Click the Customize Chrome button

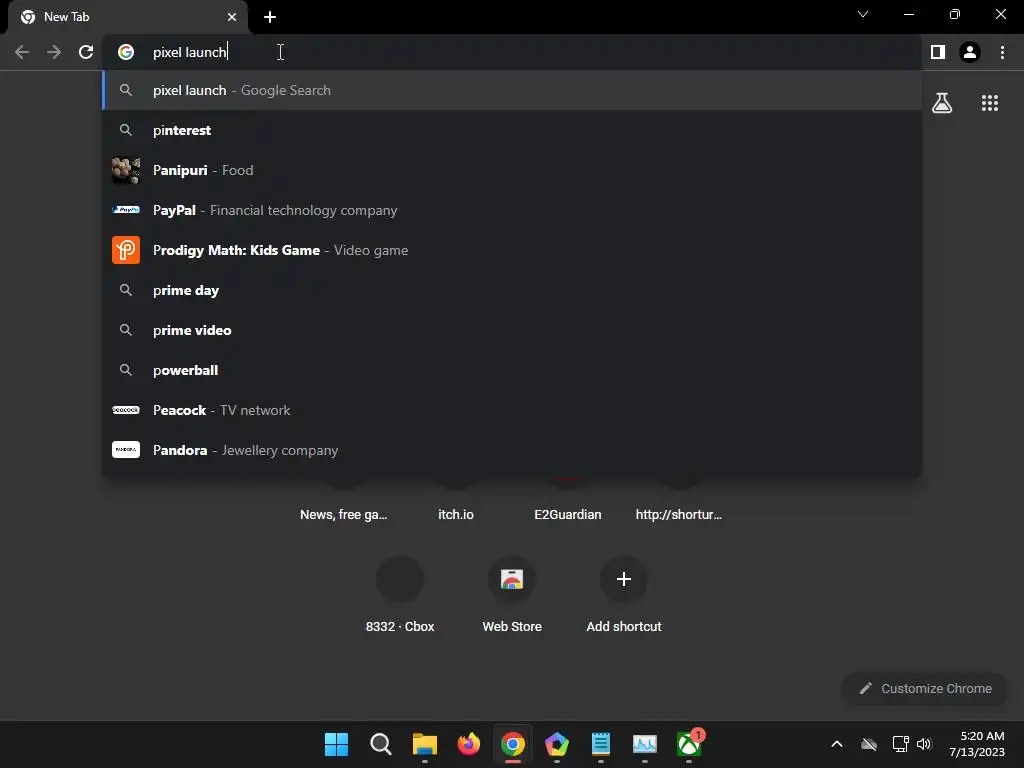[x=925, y=688]
